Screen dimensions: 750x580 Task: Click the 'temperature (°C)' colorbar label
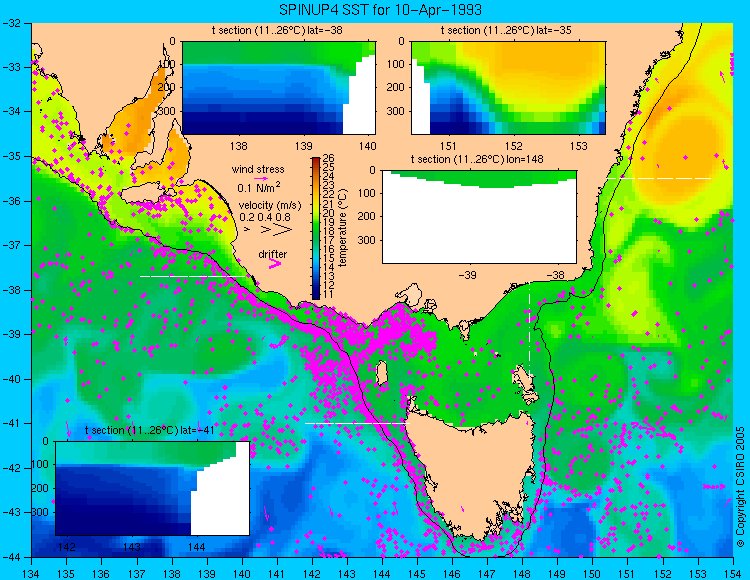[x=342, y=228]
